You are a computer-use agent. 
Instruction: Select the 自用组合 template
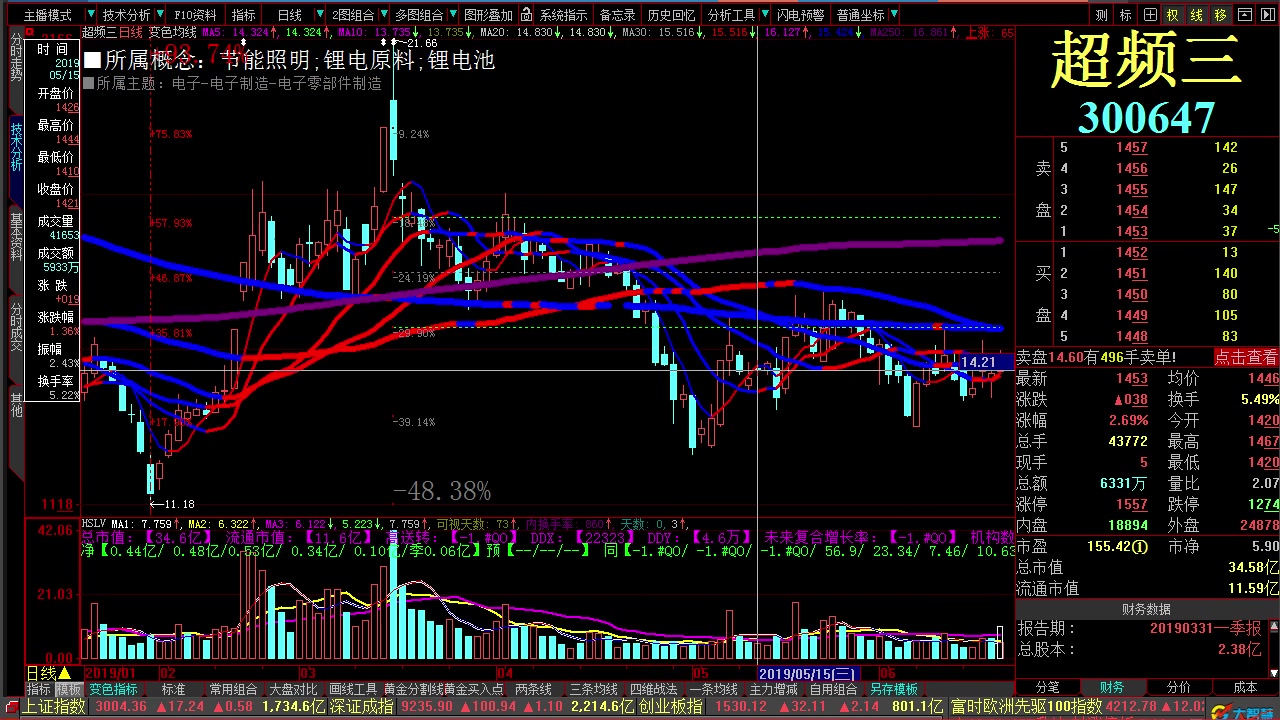coord(833,689)
